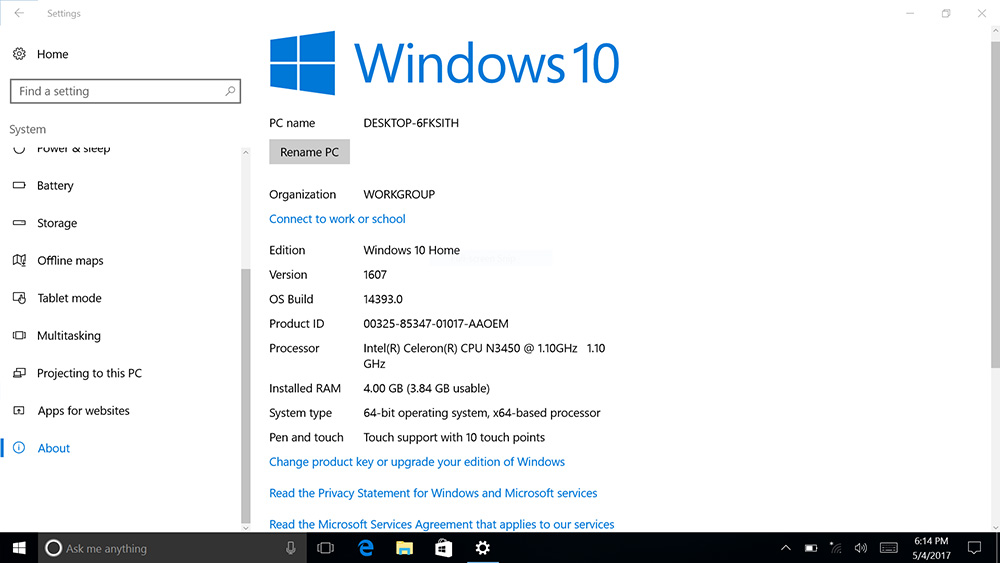Select the Apps for websites icon
The height and width of the screenshot is (563, 1000).
(x=19, y=411)
